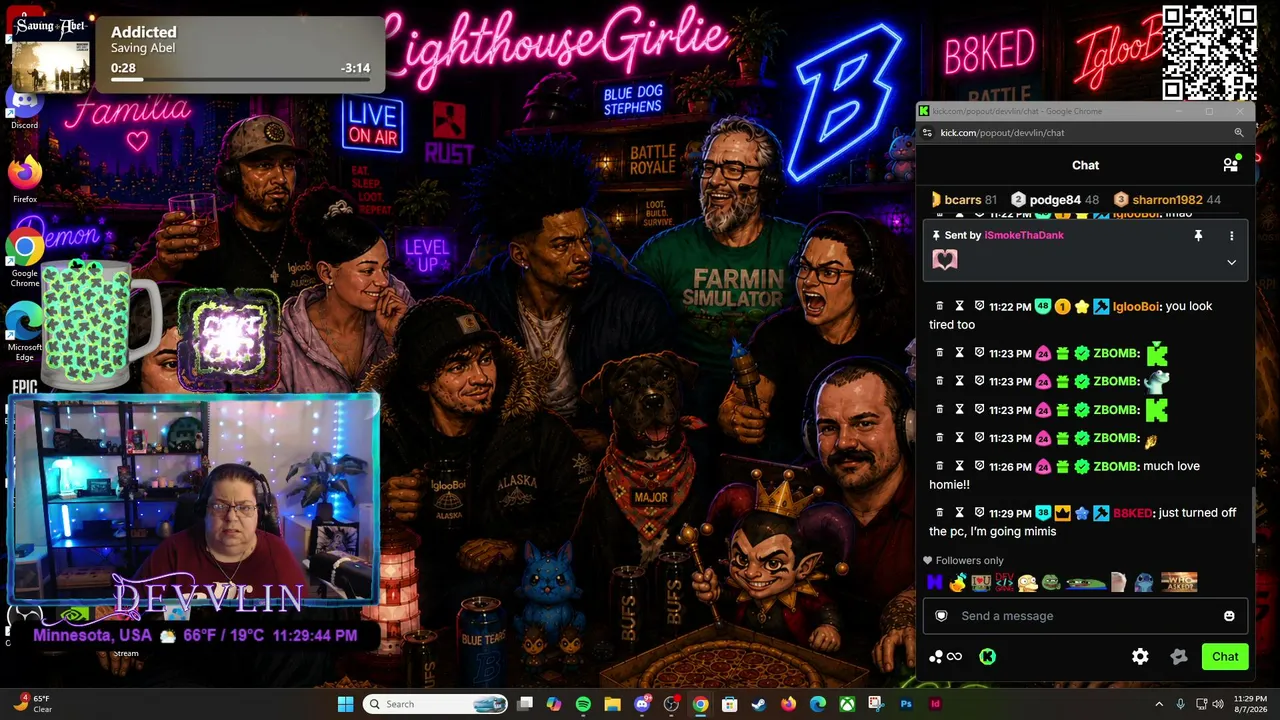Click the Send a message input field

(1085, 616)
